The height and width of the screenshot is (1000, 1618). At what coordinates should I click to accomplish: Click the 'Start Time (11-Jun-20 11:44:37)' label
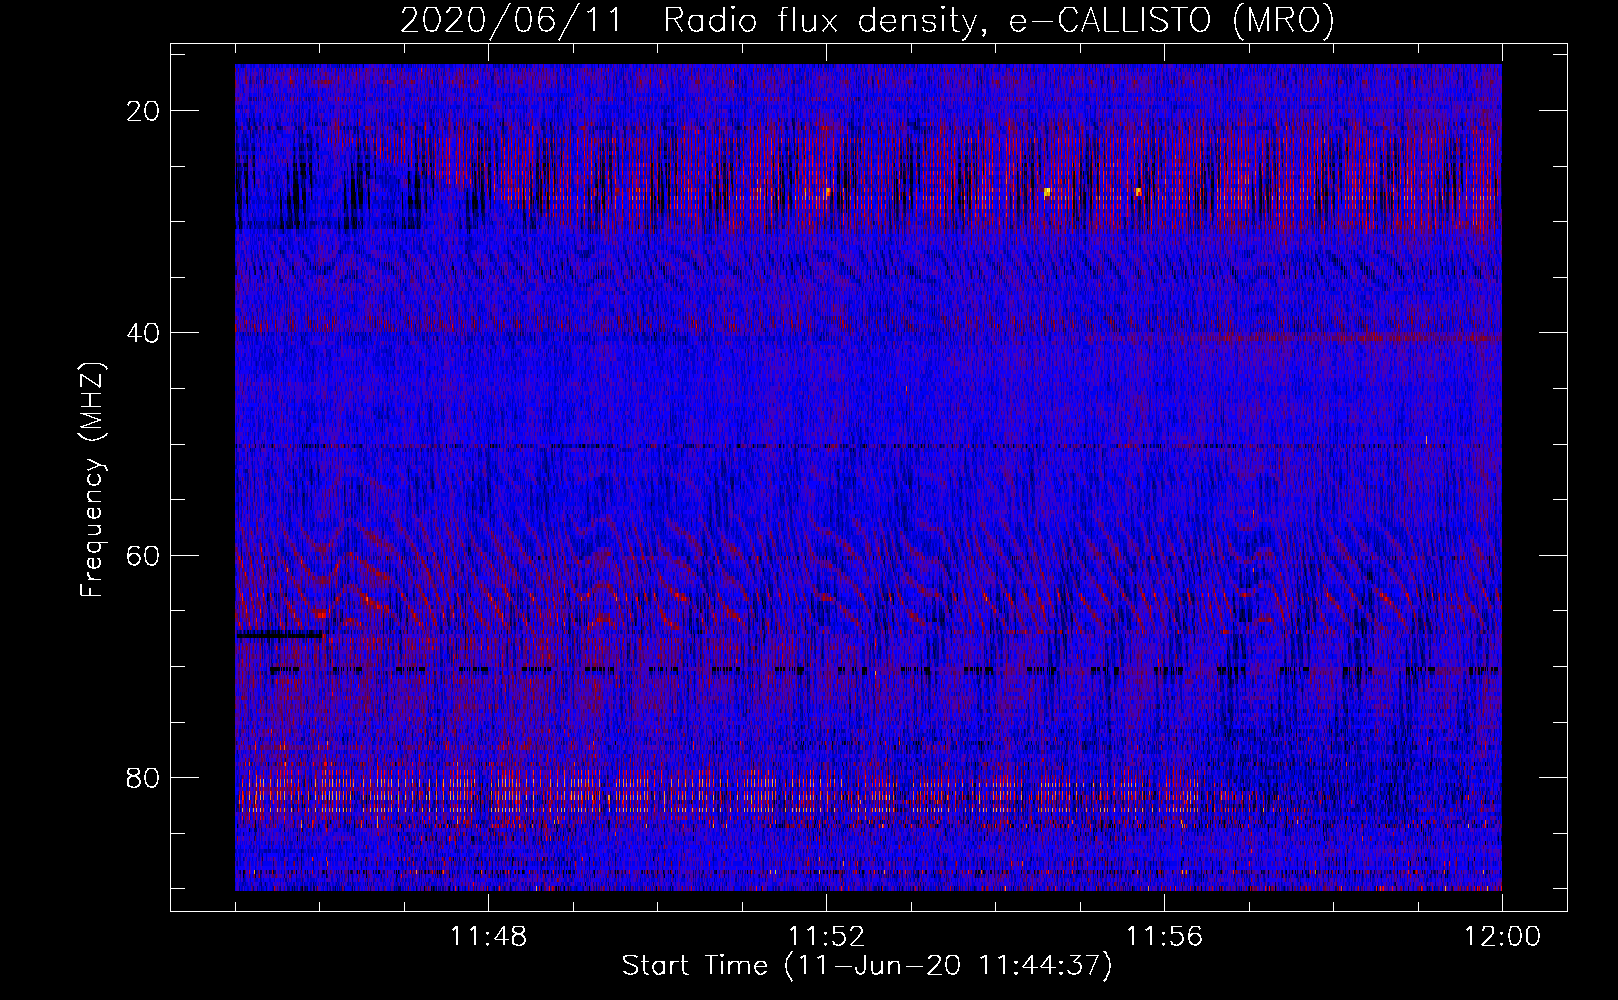(x=867, y=966)
